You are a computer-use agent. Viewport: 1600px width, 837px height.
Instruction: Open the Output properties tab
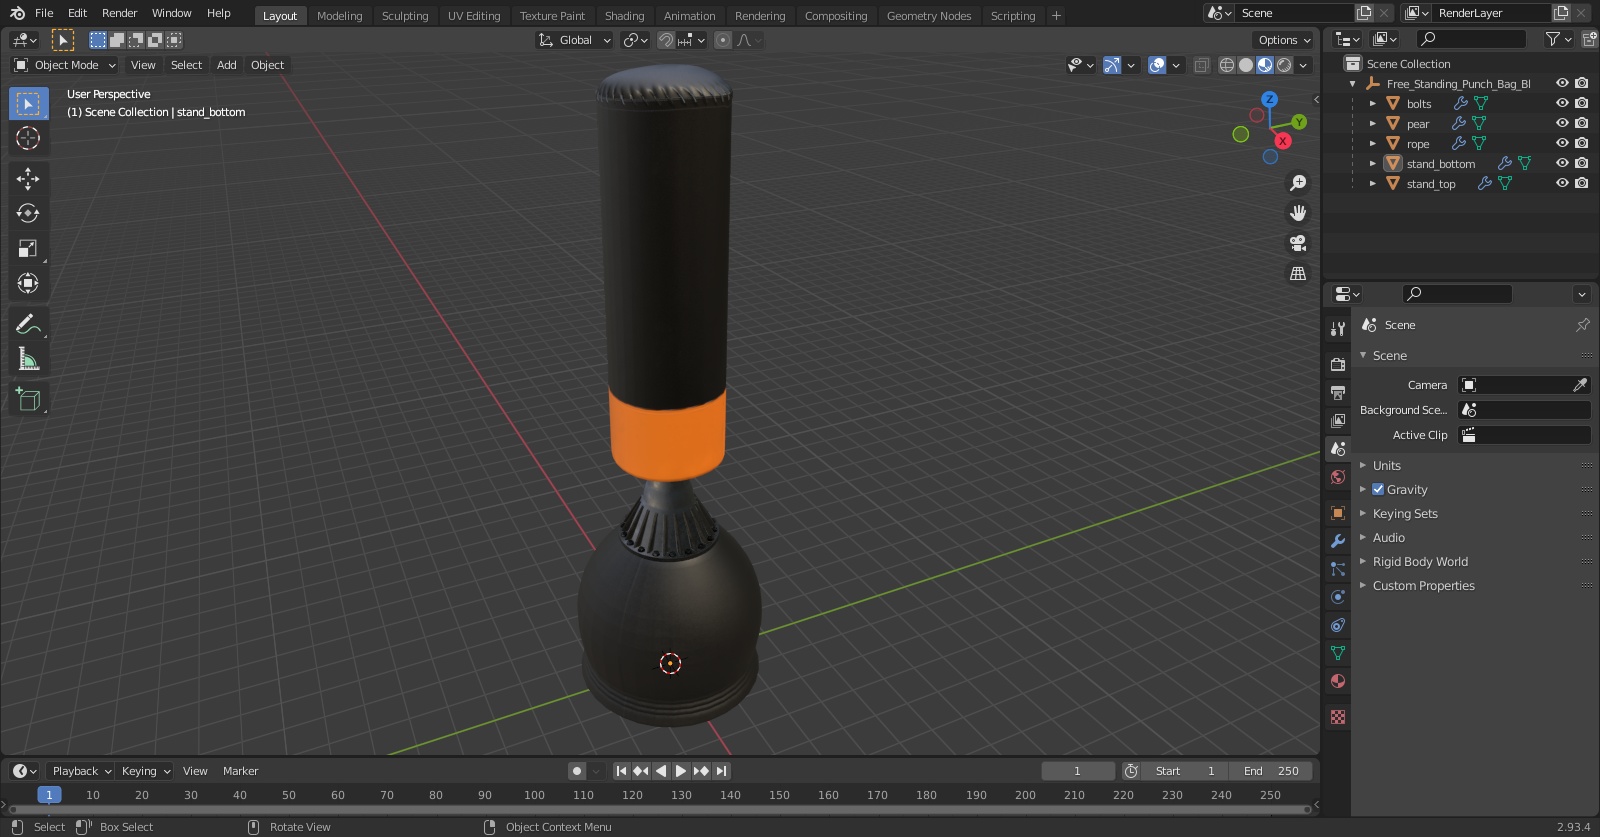pos(1338,393)
